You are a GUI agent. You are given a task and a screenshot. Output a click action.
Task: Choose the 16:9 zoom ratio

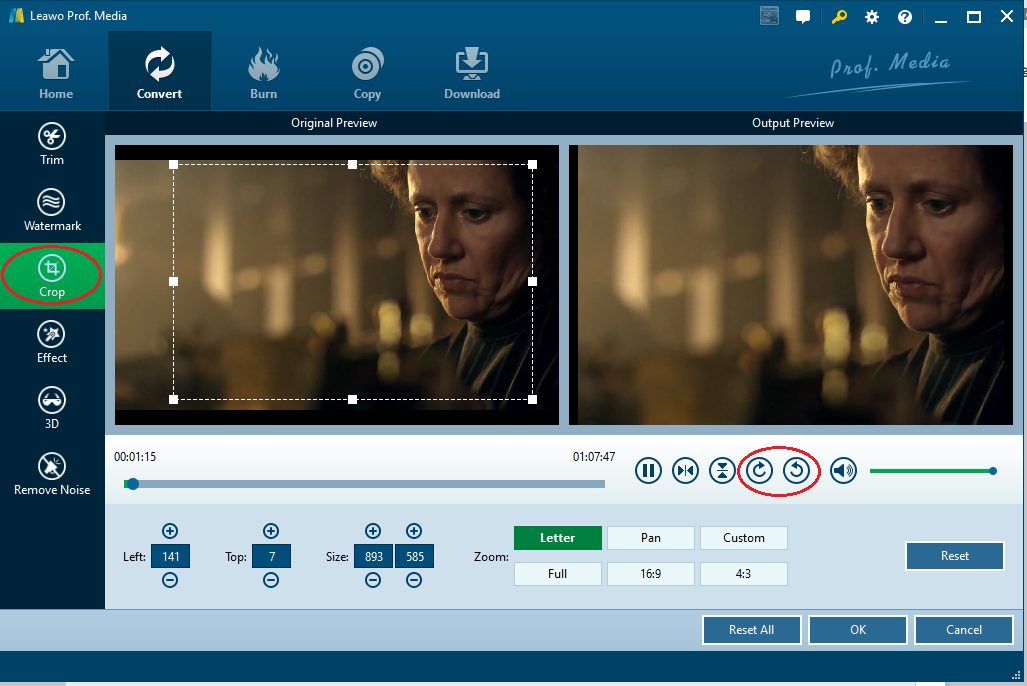[x=650, y=574]
